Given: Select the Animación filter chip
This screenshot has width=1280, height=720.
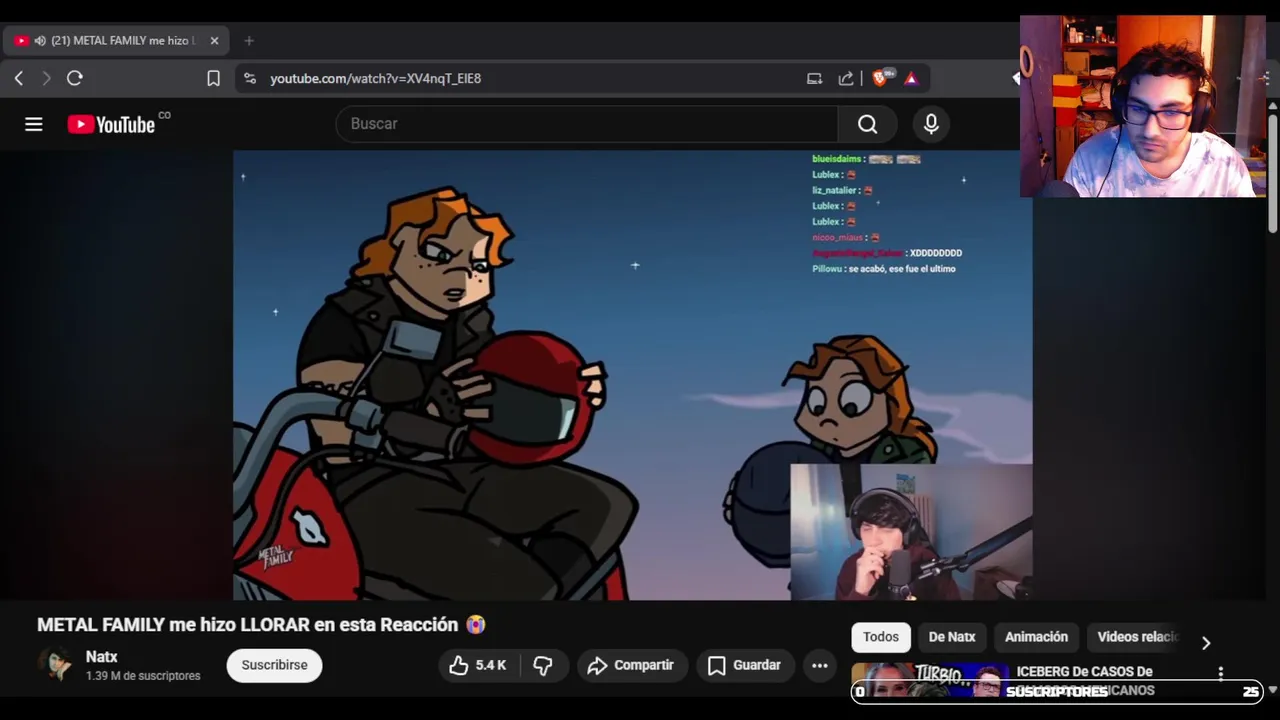Looking at the screenshot, I should click(1036, 637).
